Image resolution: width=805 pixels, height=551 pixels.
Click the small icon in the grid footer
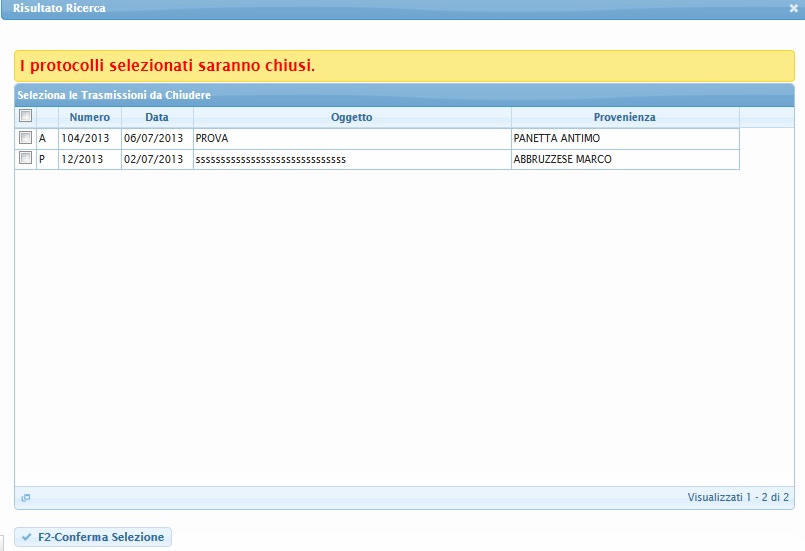[26, 497]
